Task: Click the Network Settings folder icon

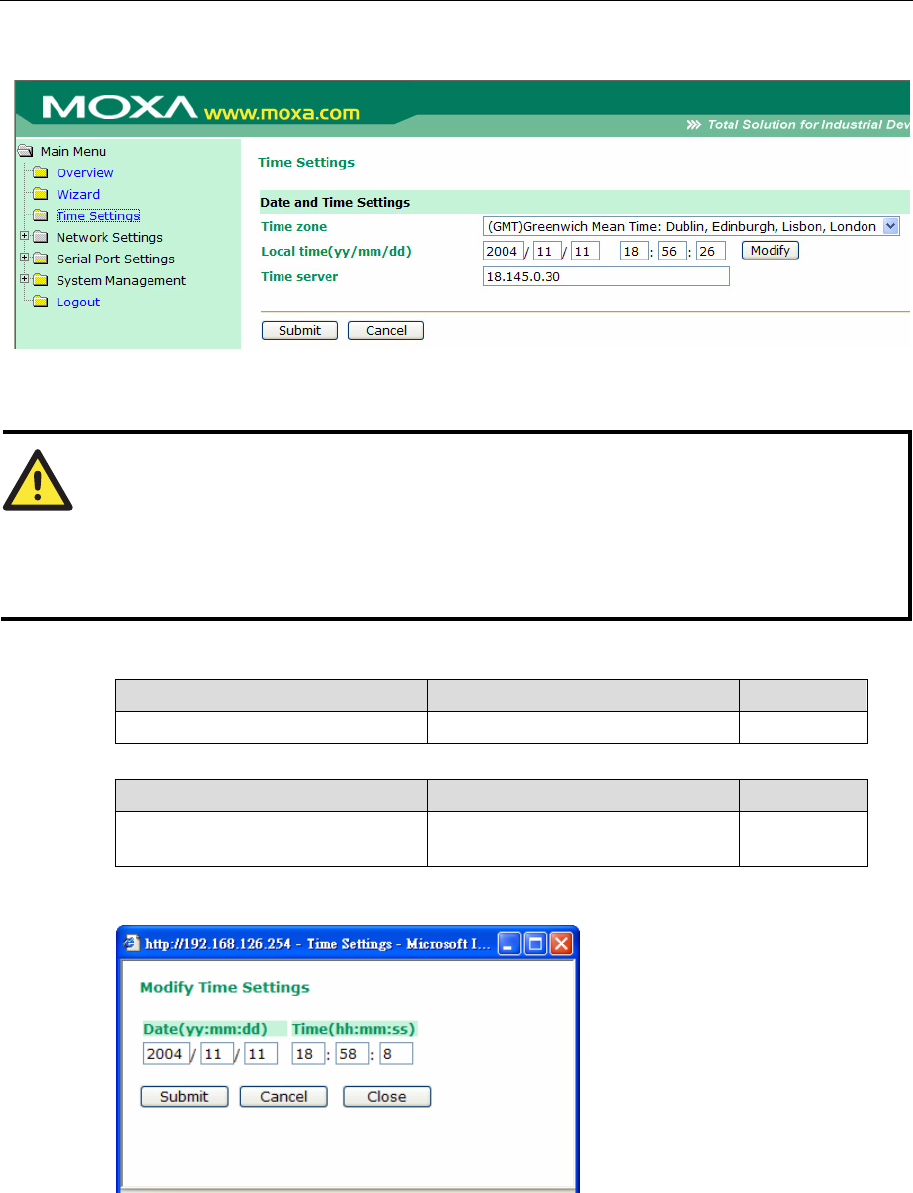Action: (41, 237)
